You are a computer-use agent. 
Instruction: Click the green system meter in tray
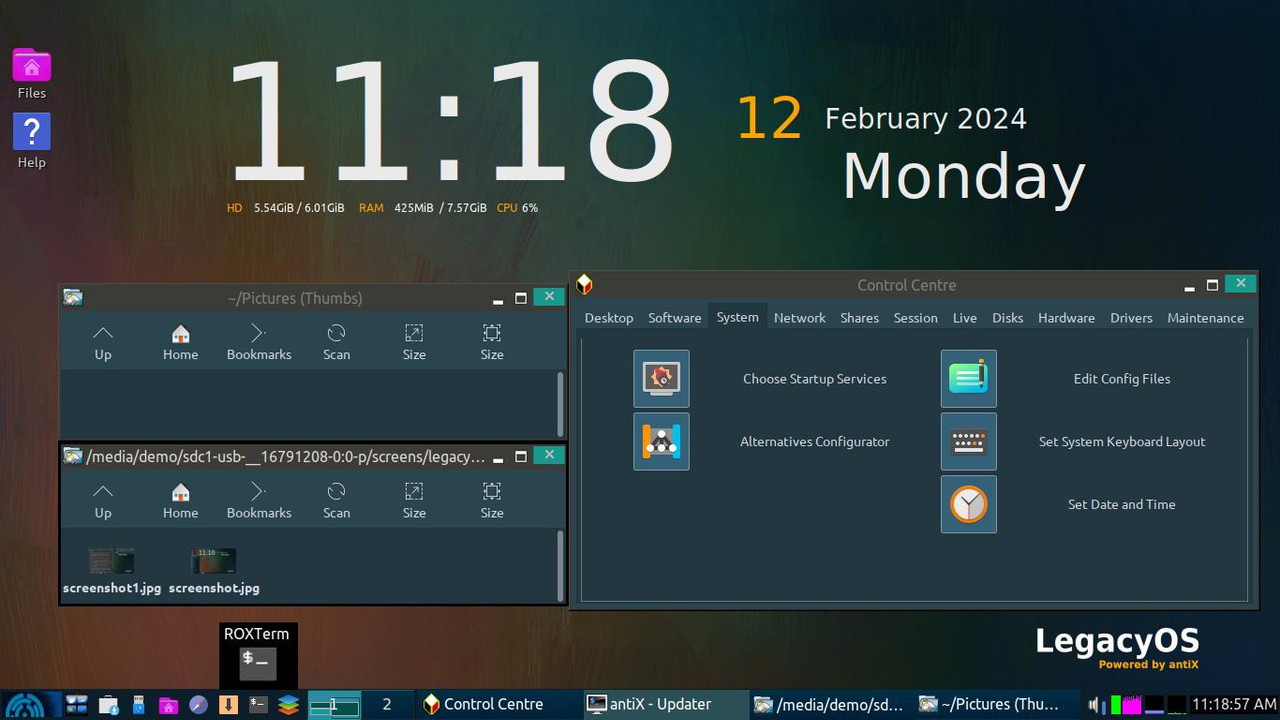coord(1116,705)
